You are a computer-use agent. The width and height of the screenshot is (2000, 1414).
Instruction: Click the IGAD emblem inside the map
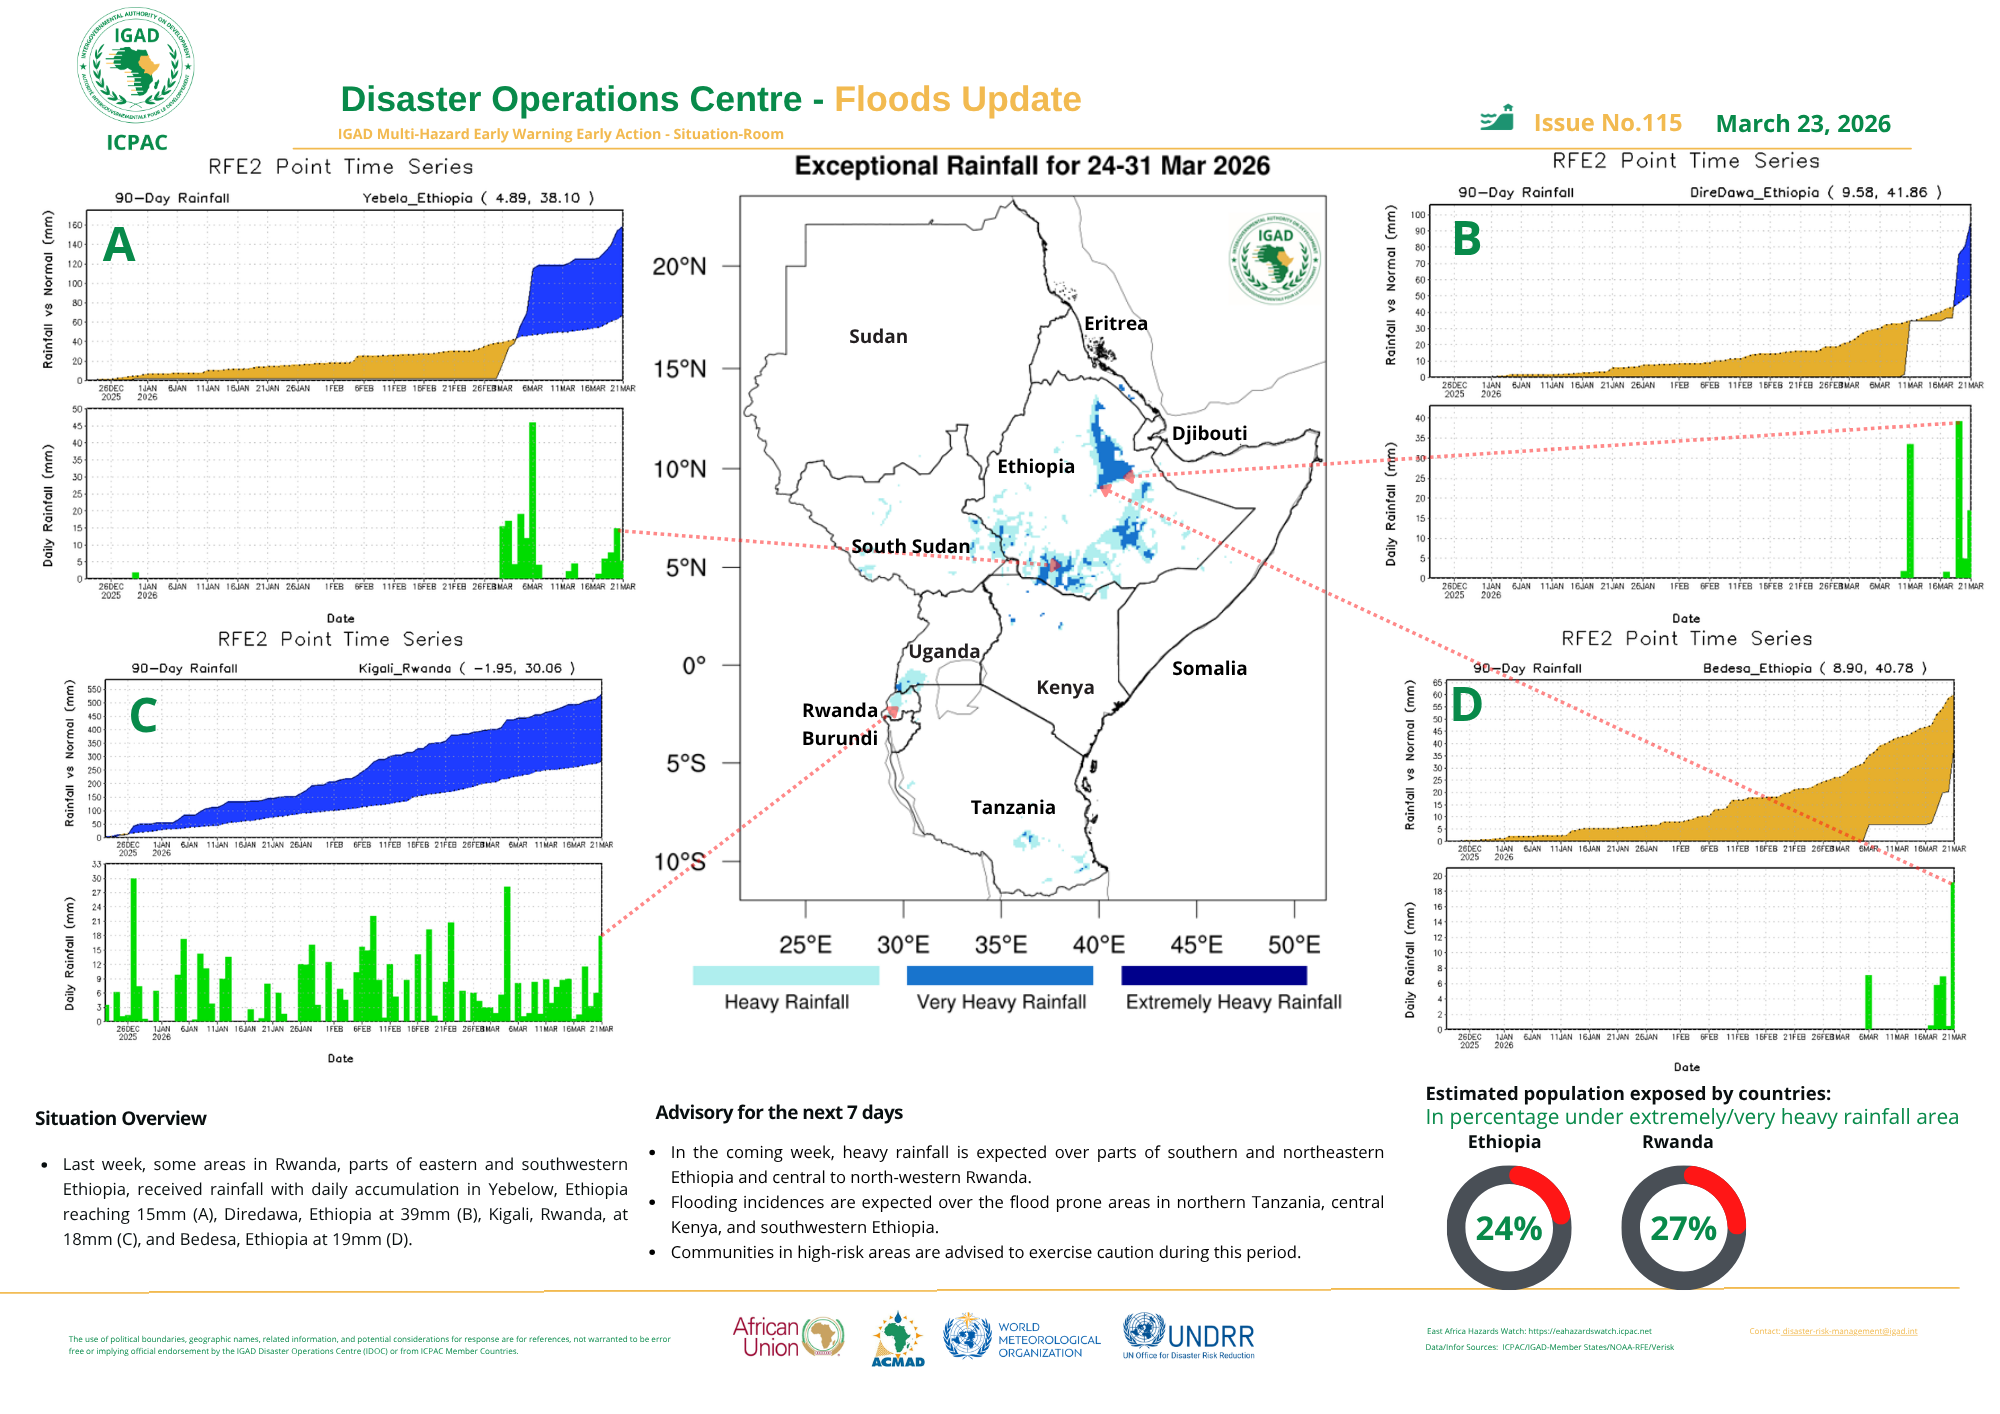coord(1274,259)
